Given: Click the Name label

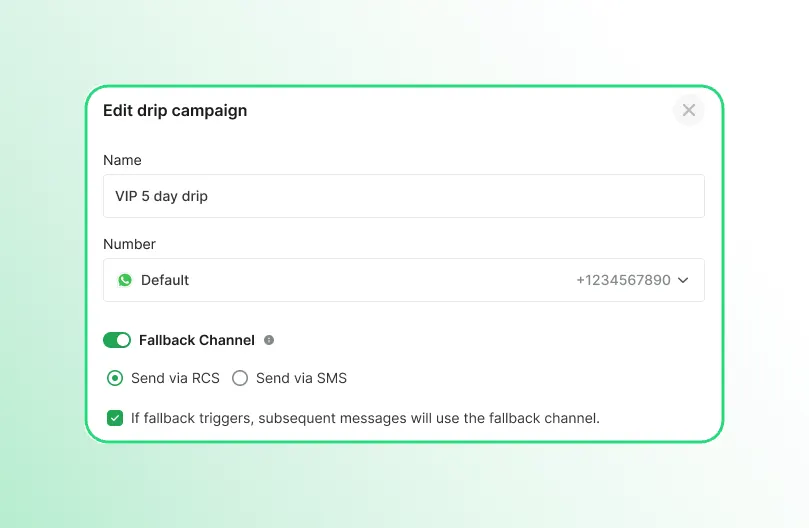Looking at the screenshot, I should 122,160.
